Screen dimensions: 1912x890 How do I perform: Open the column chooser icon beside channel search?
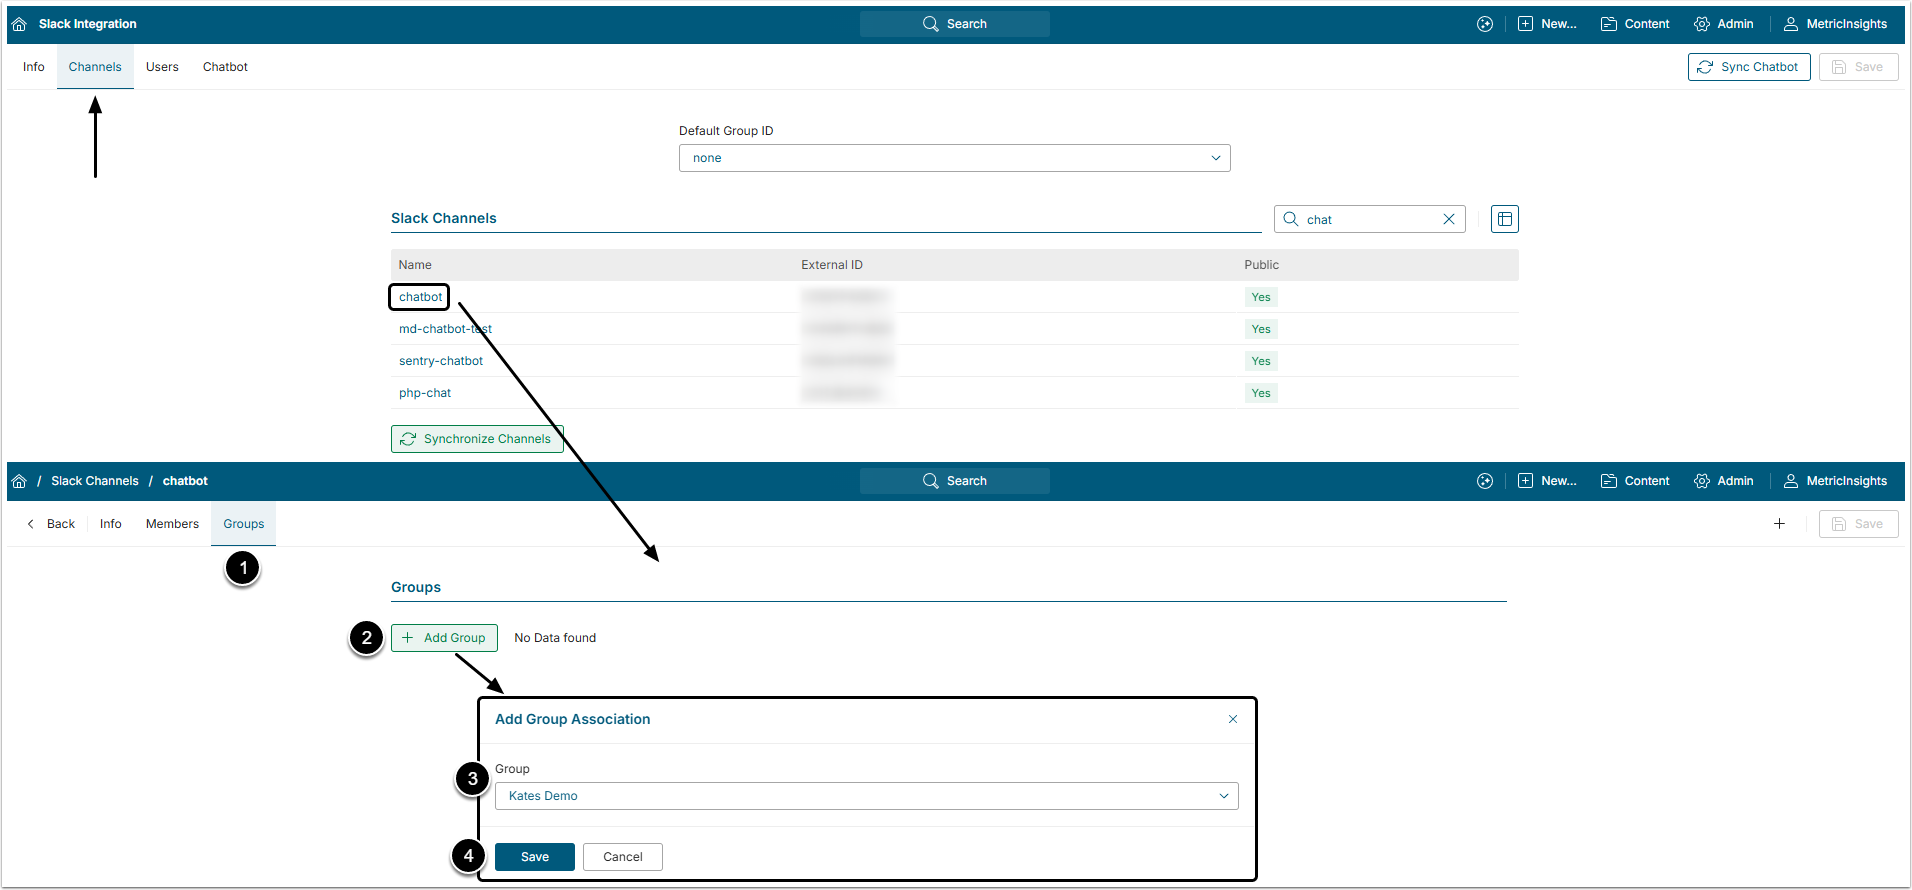pyautogui.click(x=1505, y=219)
